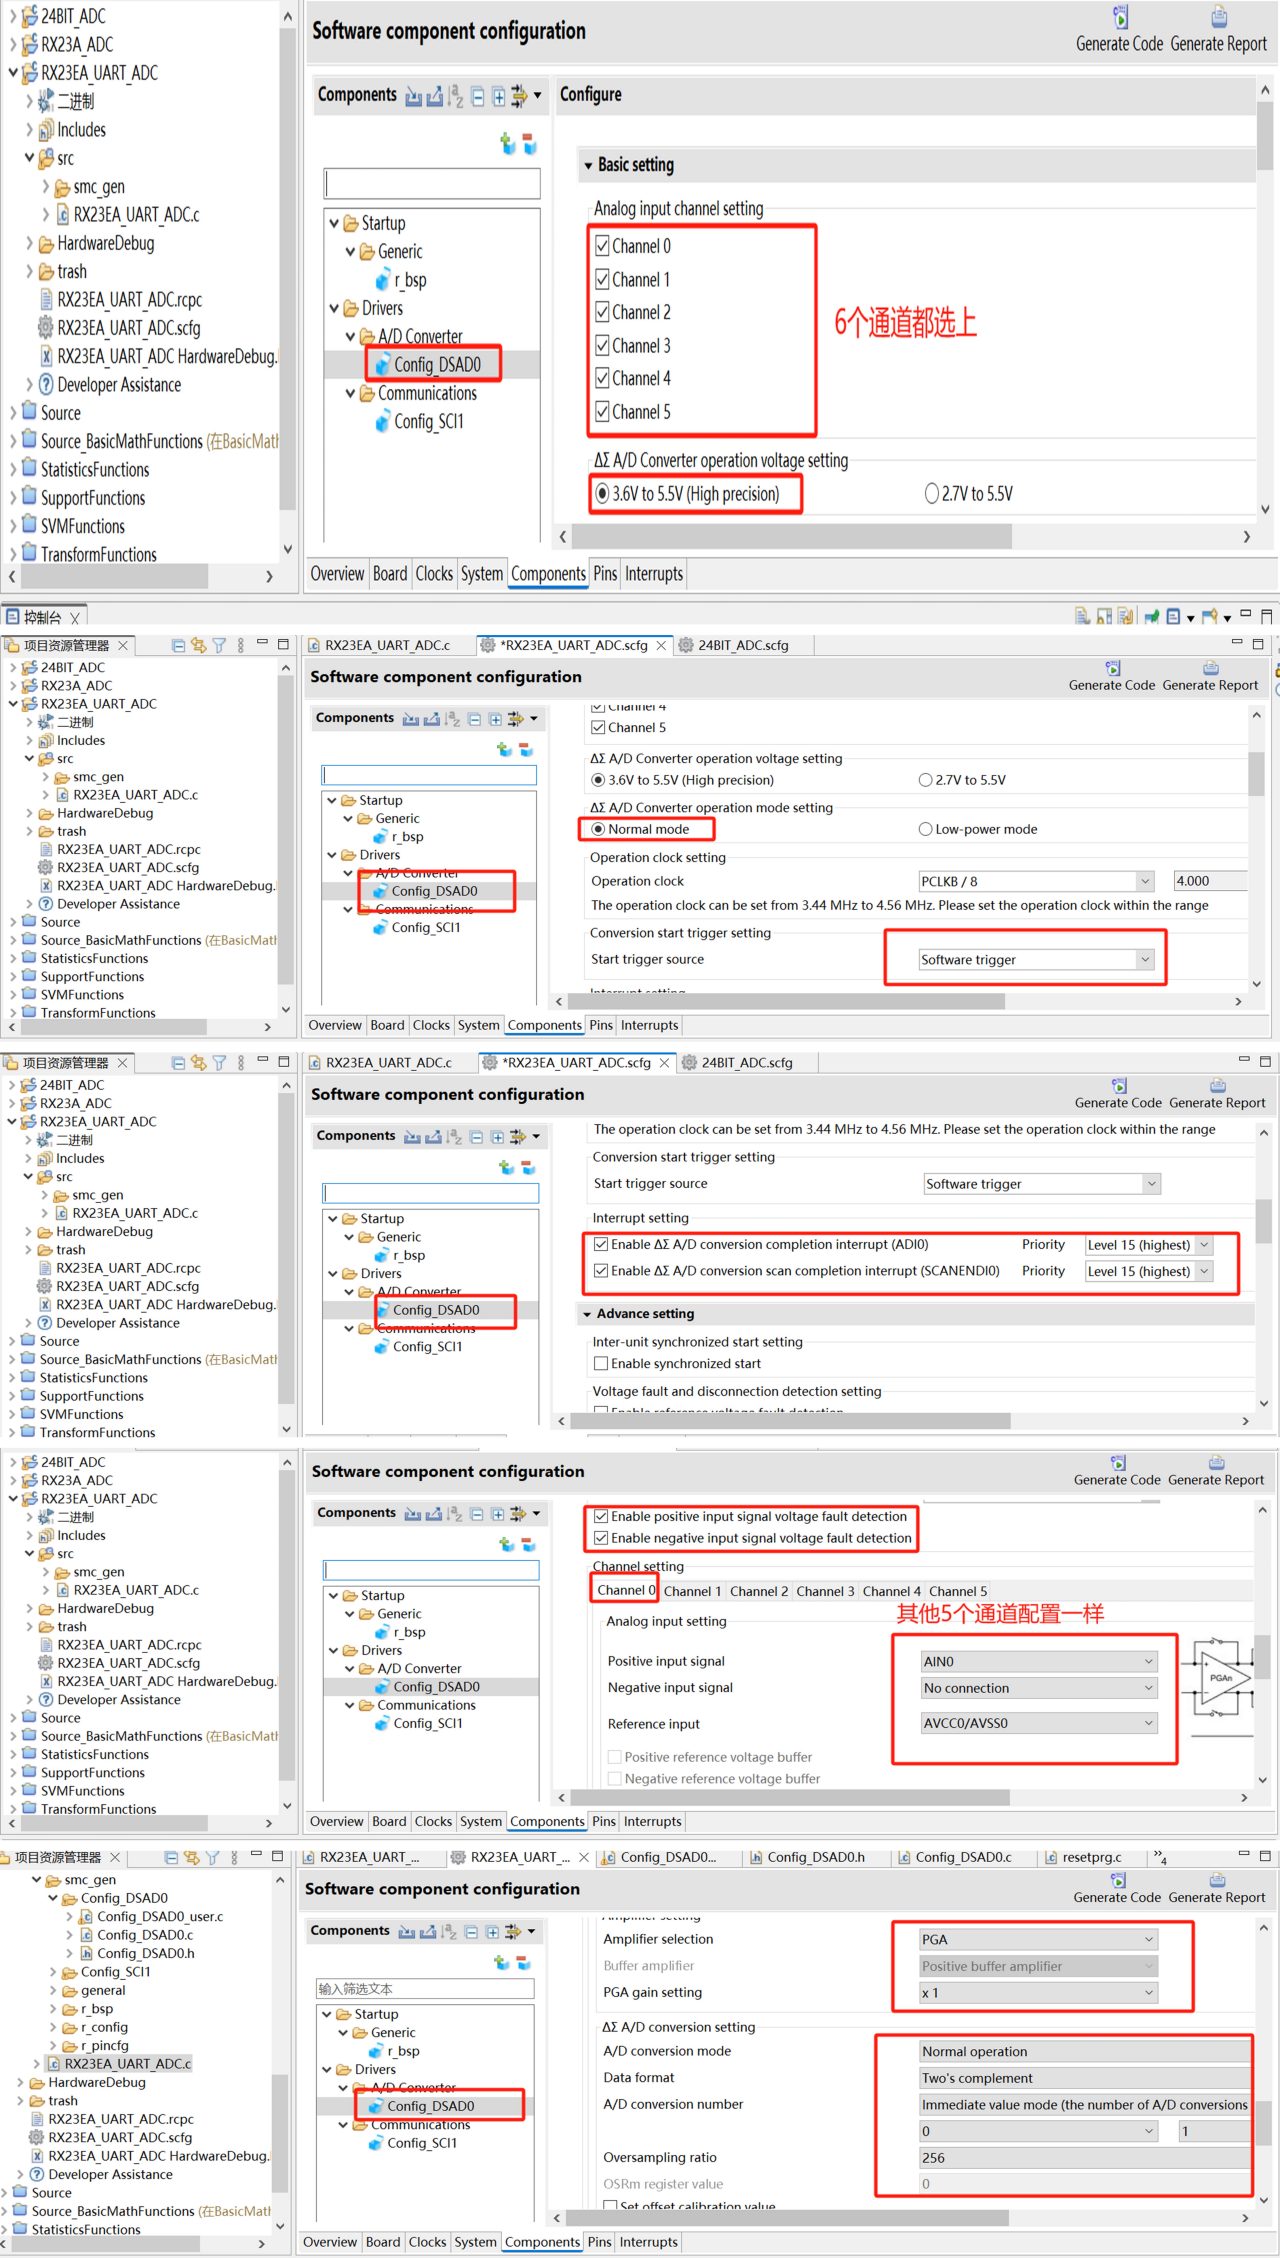Uncheck the Channel 0 checkbox
The height and width of the screenshot is (2258, 1280).
[x=602, y=245]
